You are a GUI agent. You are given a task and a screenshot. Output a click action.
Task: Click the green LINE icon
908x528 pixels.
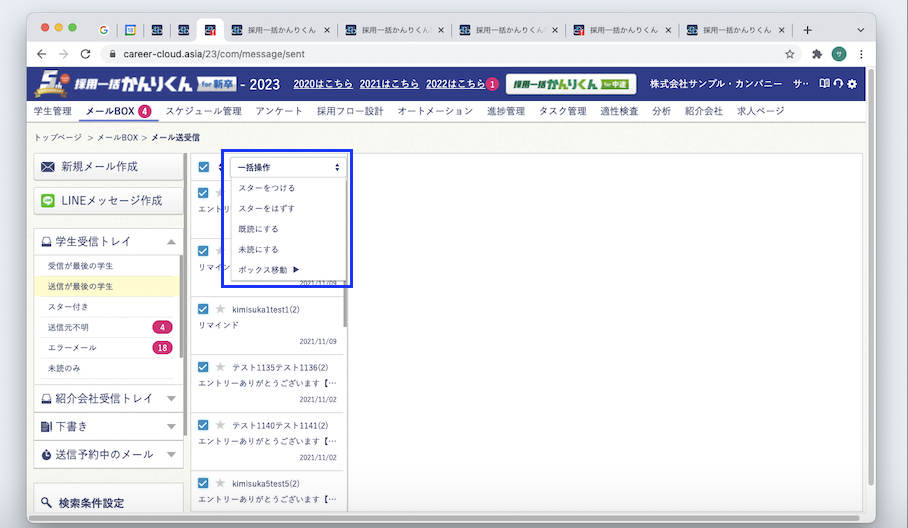[x=48, y=201]
